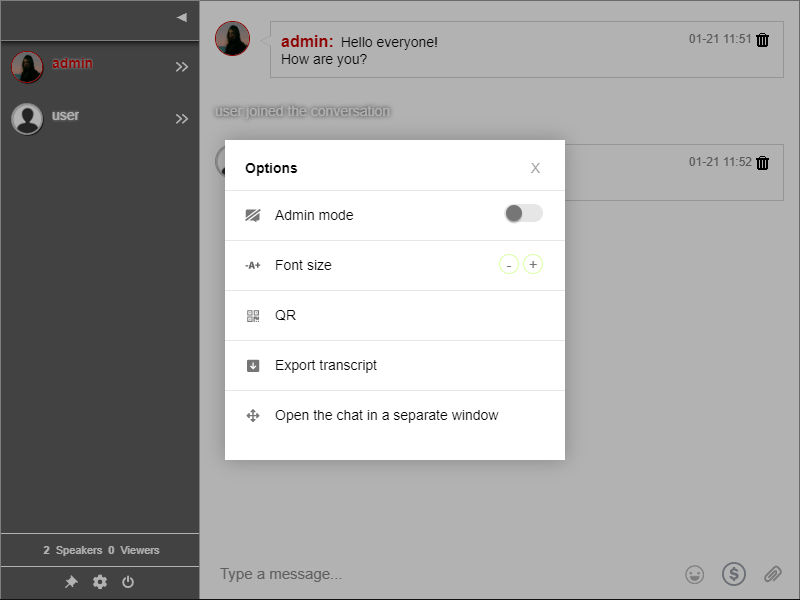Click the power logout icon
800x600 pixels.
128,582
